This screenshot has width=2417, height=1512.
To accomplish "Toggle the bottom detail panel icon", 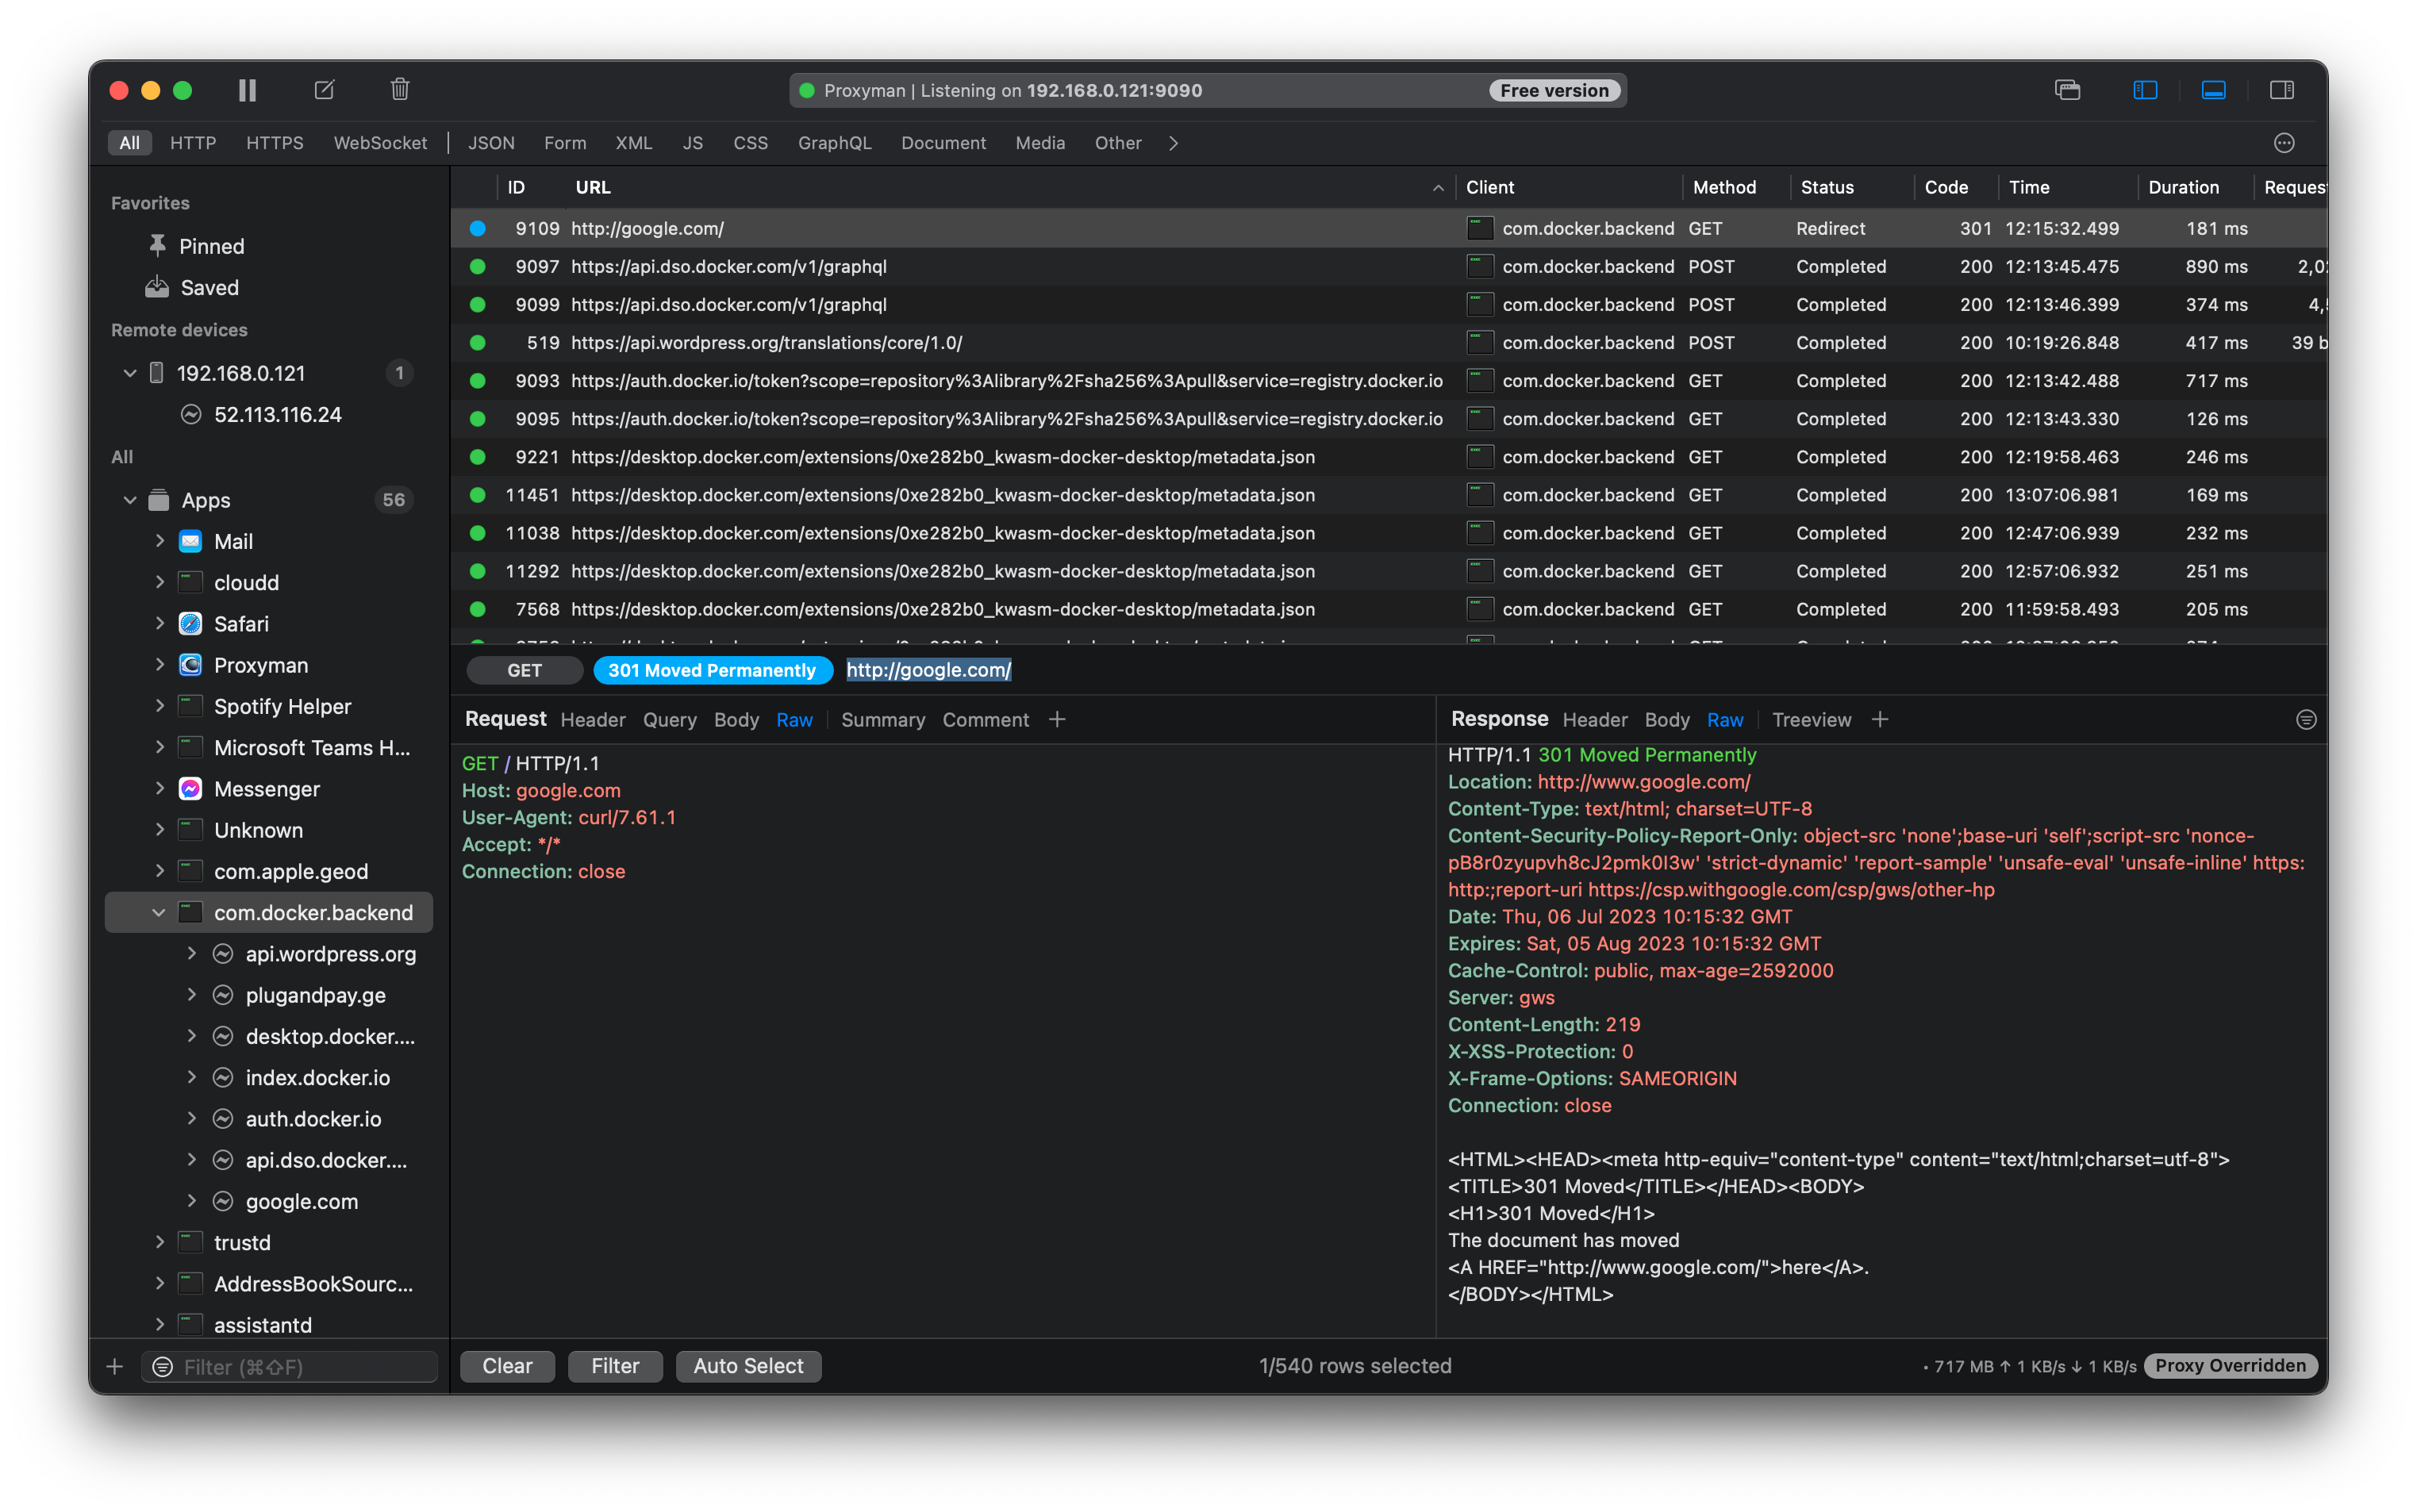I will (2214, 90).
